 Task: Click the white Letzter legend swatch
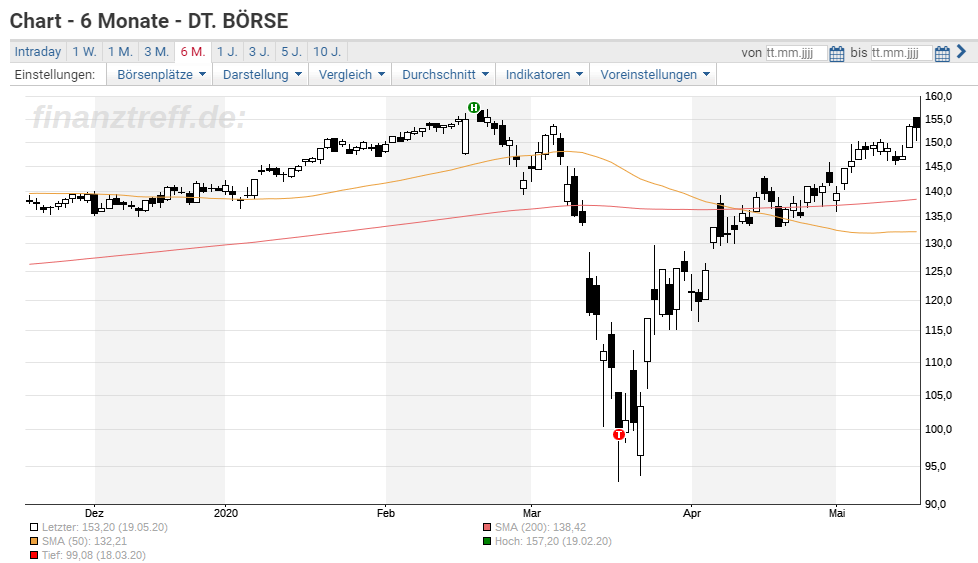34,527
